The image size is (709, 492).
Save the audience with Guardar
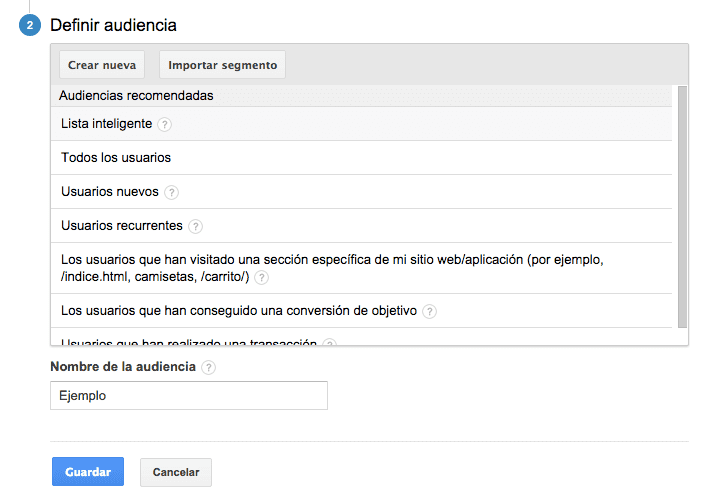87,472
